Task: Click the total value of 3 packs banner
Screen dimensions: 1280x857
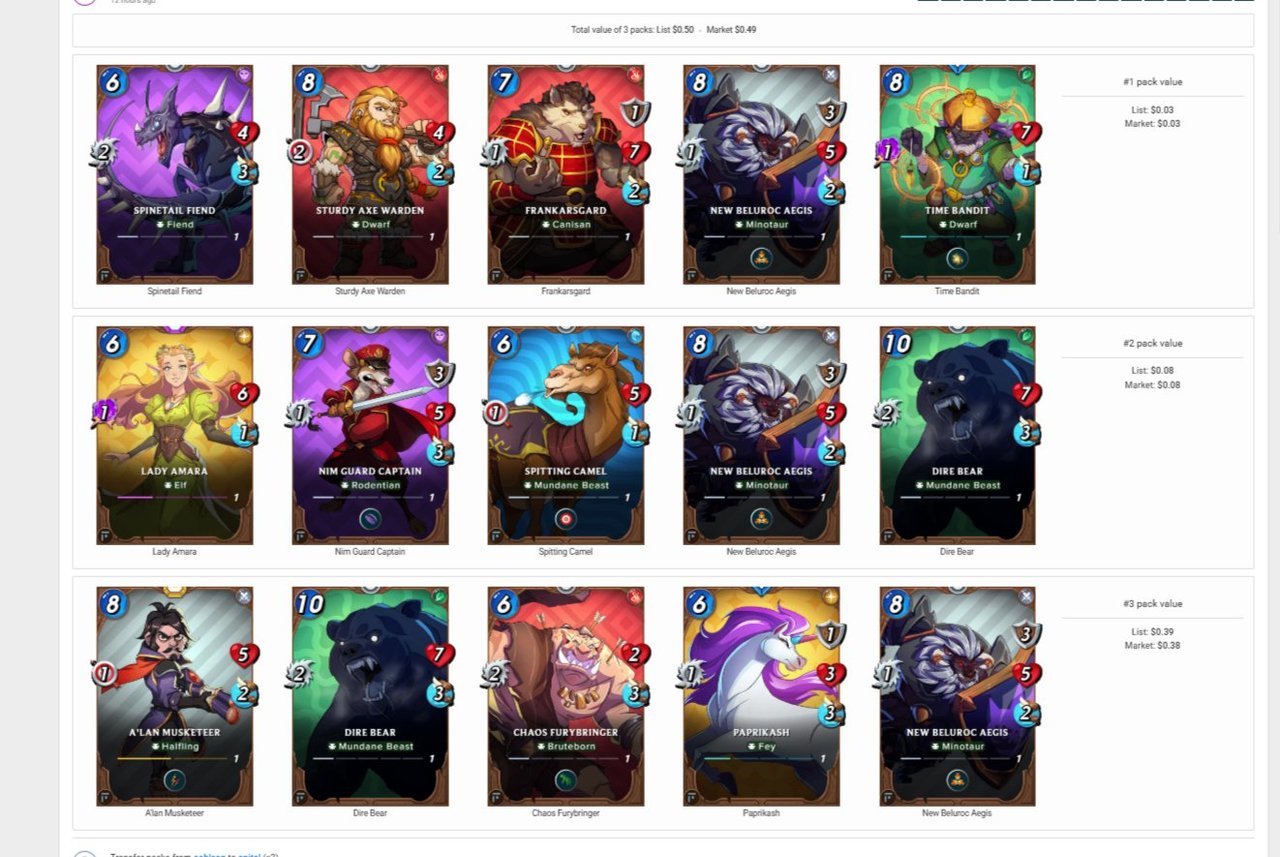Action: tap(663, 30)
